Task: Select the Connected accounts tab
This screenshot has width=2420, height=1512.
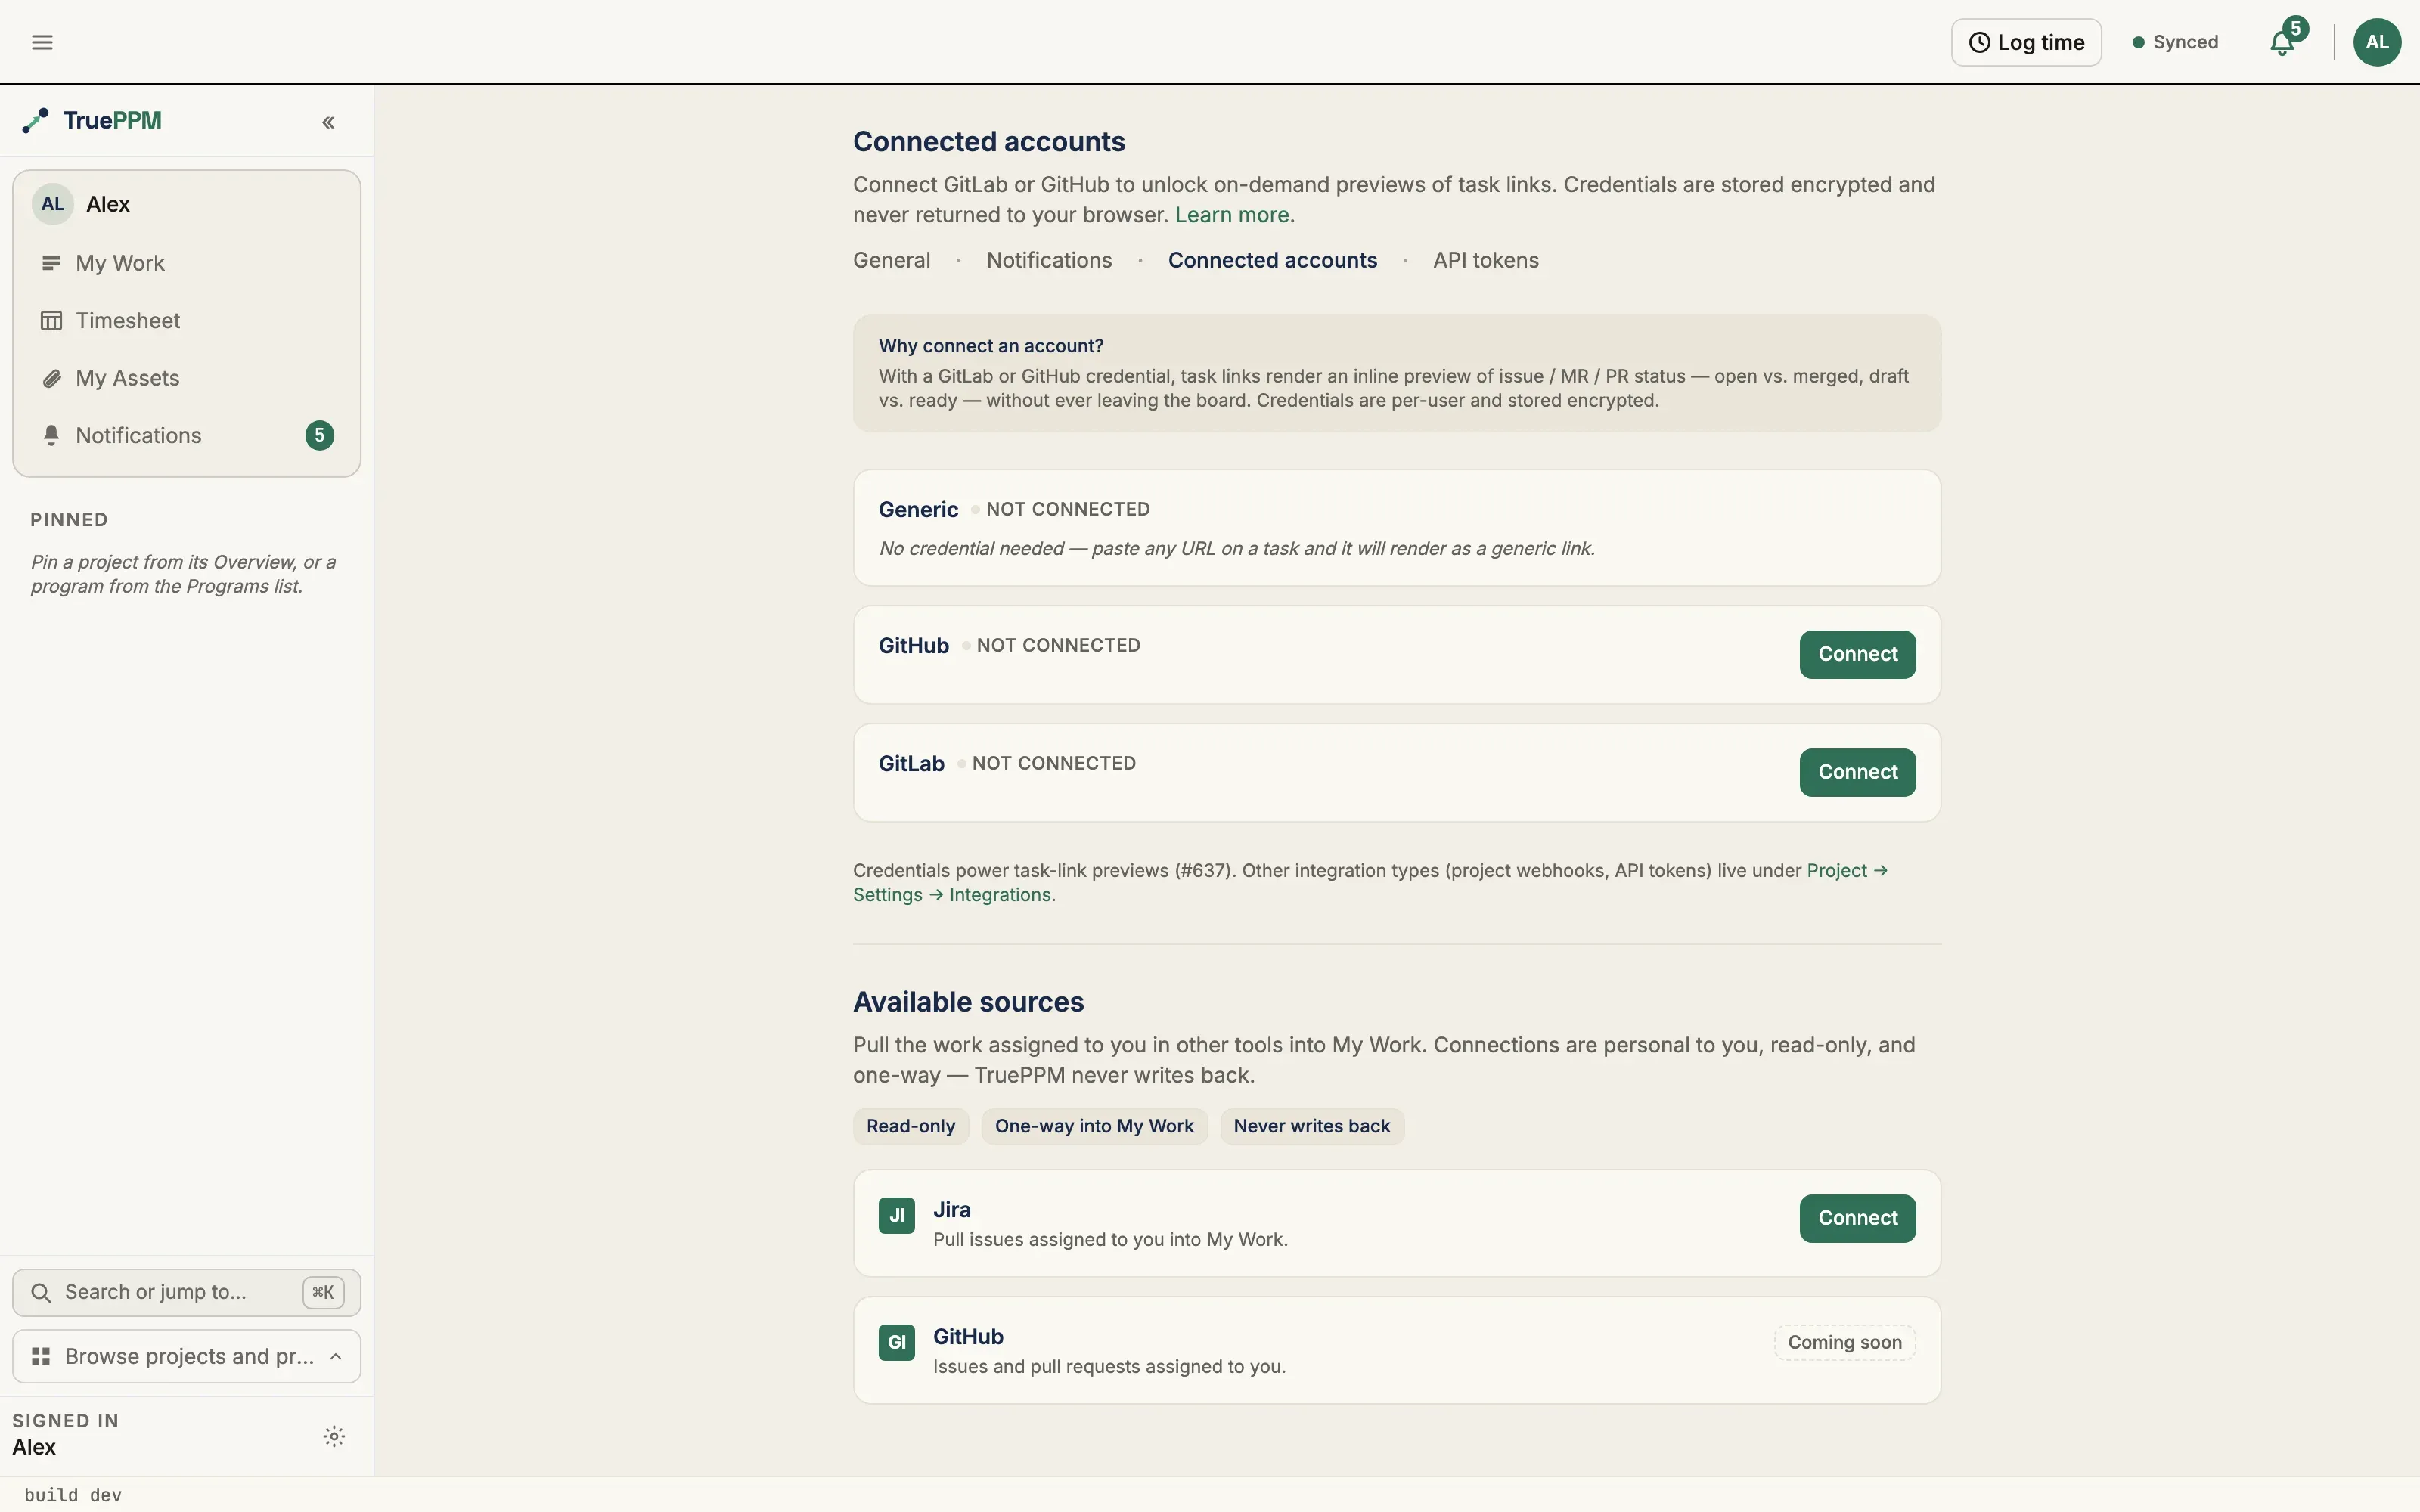Action: pyautogui.click(x=1272, y=260)
